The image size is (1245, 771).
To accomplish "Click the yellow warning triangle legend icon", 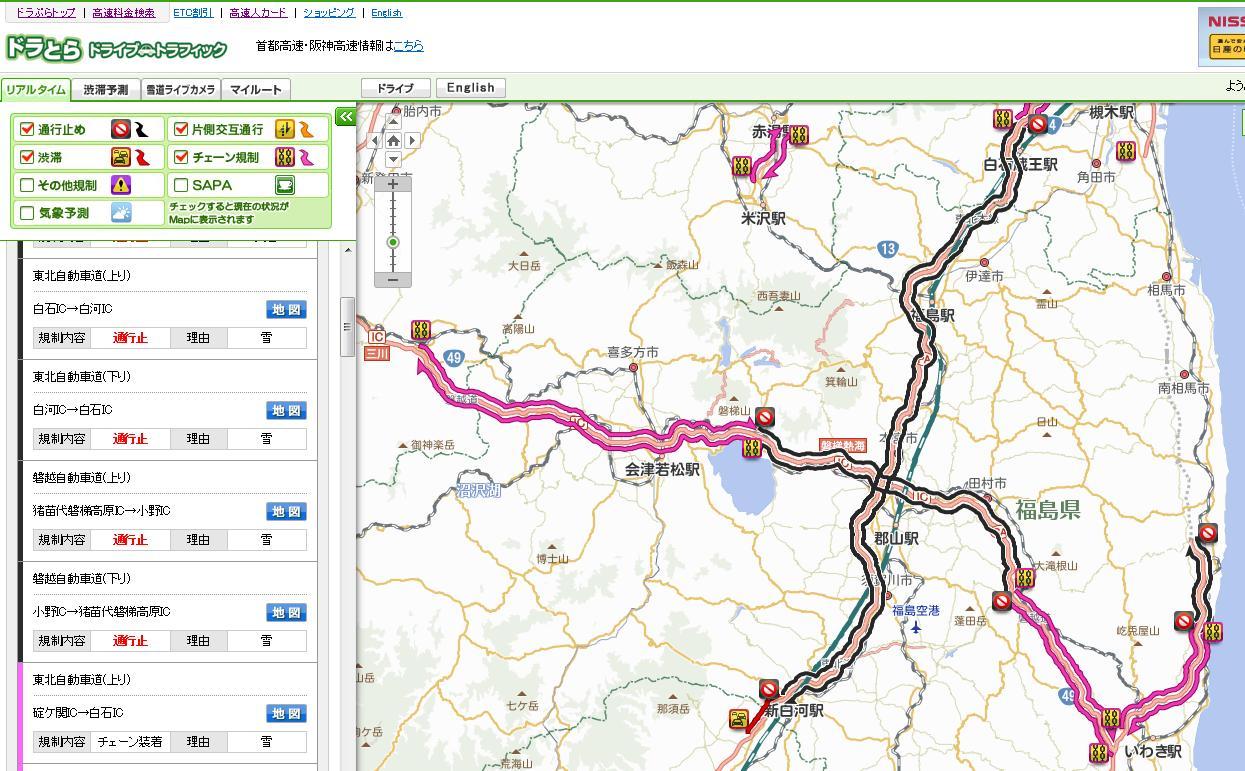I will coord(121,185).
